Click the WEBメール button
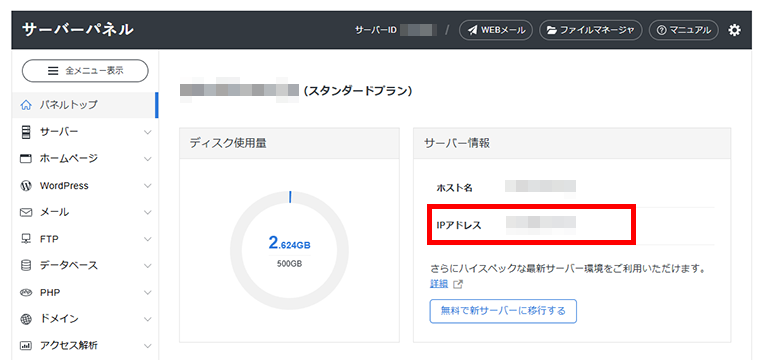Screen dimensions: 760x360 496,30
